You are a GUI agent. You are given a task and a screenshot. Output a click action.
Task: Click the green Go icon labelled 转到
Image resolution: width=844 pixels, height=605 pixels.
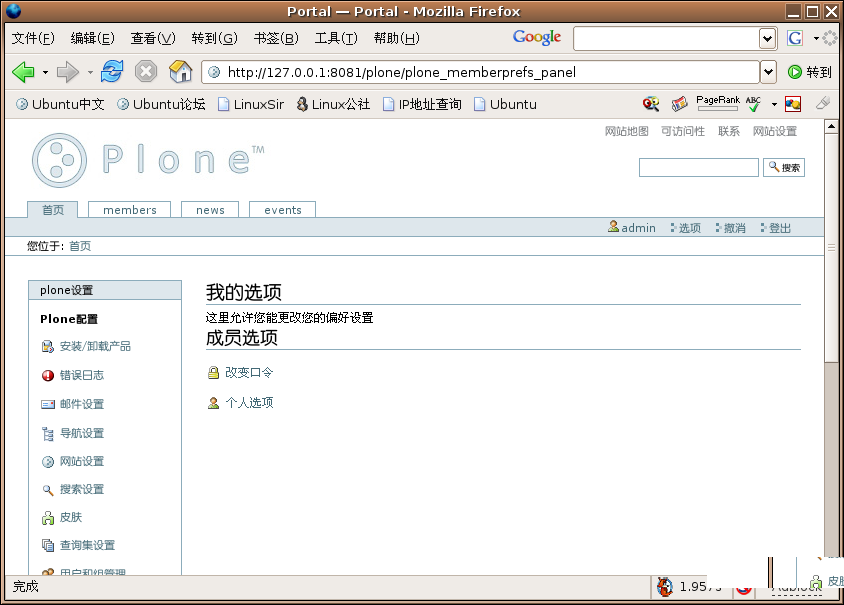810,72
